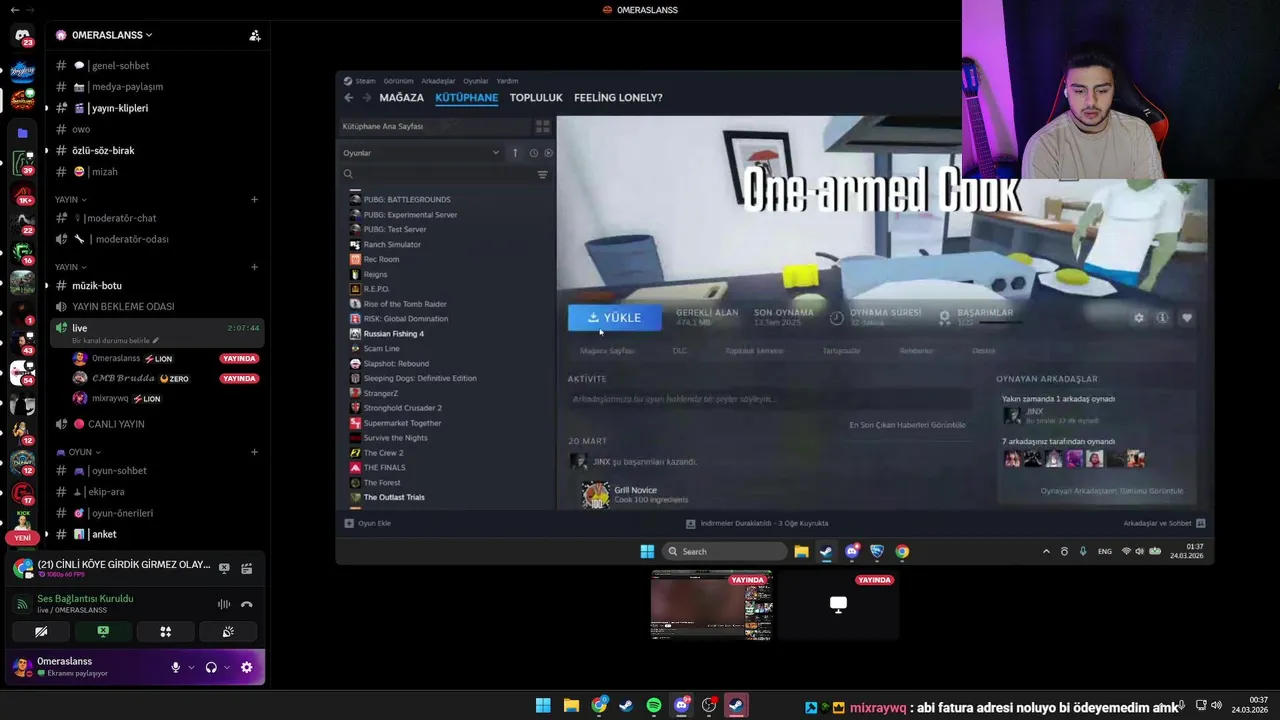This screenshot has width=1280, height=720.
Task: Open the Görünüm menu
Action: pos(398,81)
